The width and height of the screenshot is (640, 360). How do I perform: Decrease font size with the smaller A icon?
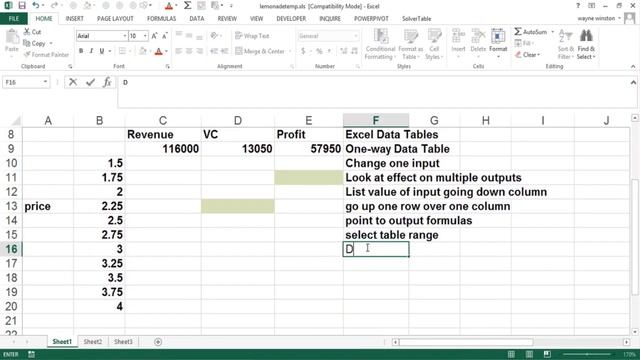[164, 36]
